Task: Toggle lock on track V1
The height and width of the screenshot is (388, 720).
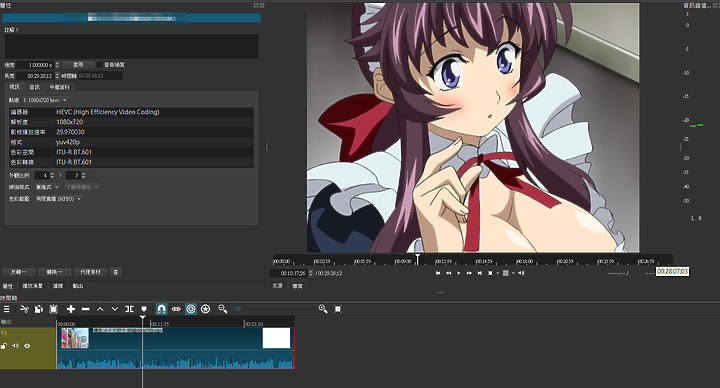Action: (4, 346)
